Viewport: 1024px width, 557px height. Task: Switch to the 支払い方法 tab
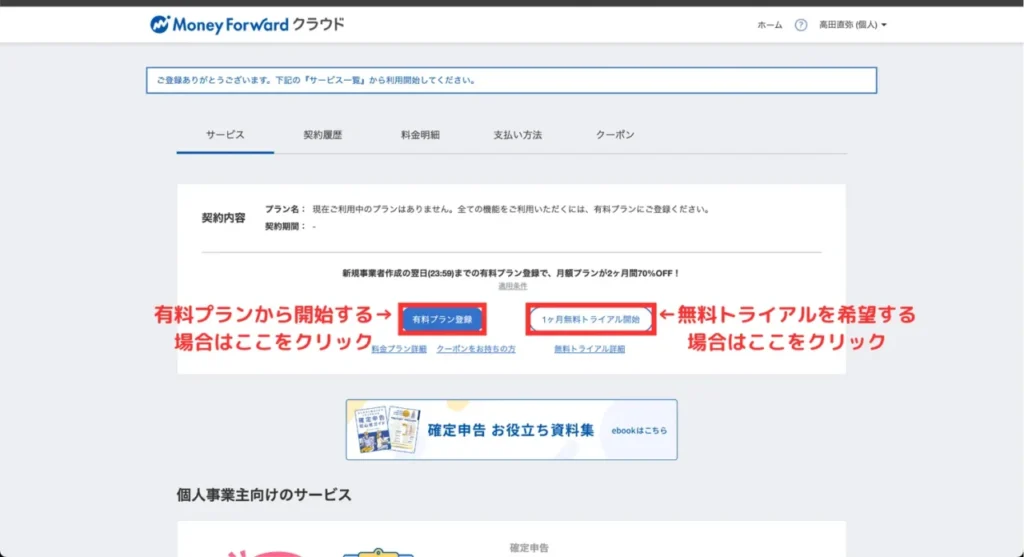(x=517, y=135)
